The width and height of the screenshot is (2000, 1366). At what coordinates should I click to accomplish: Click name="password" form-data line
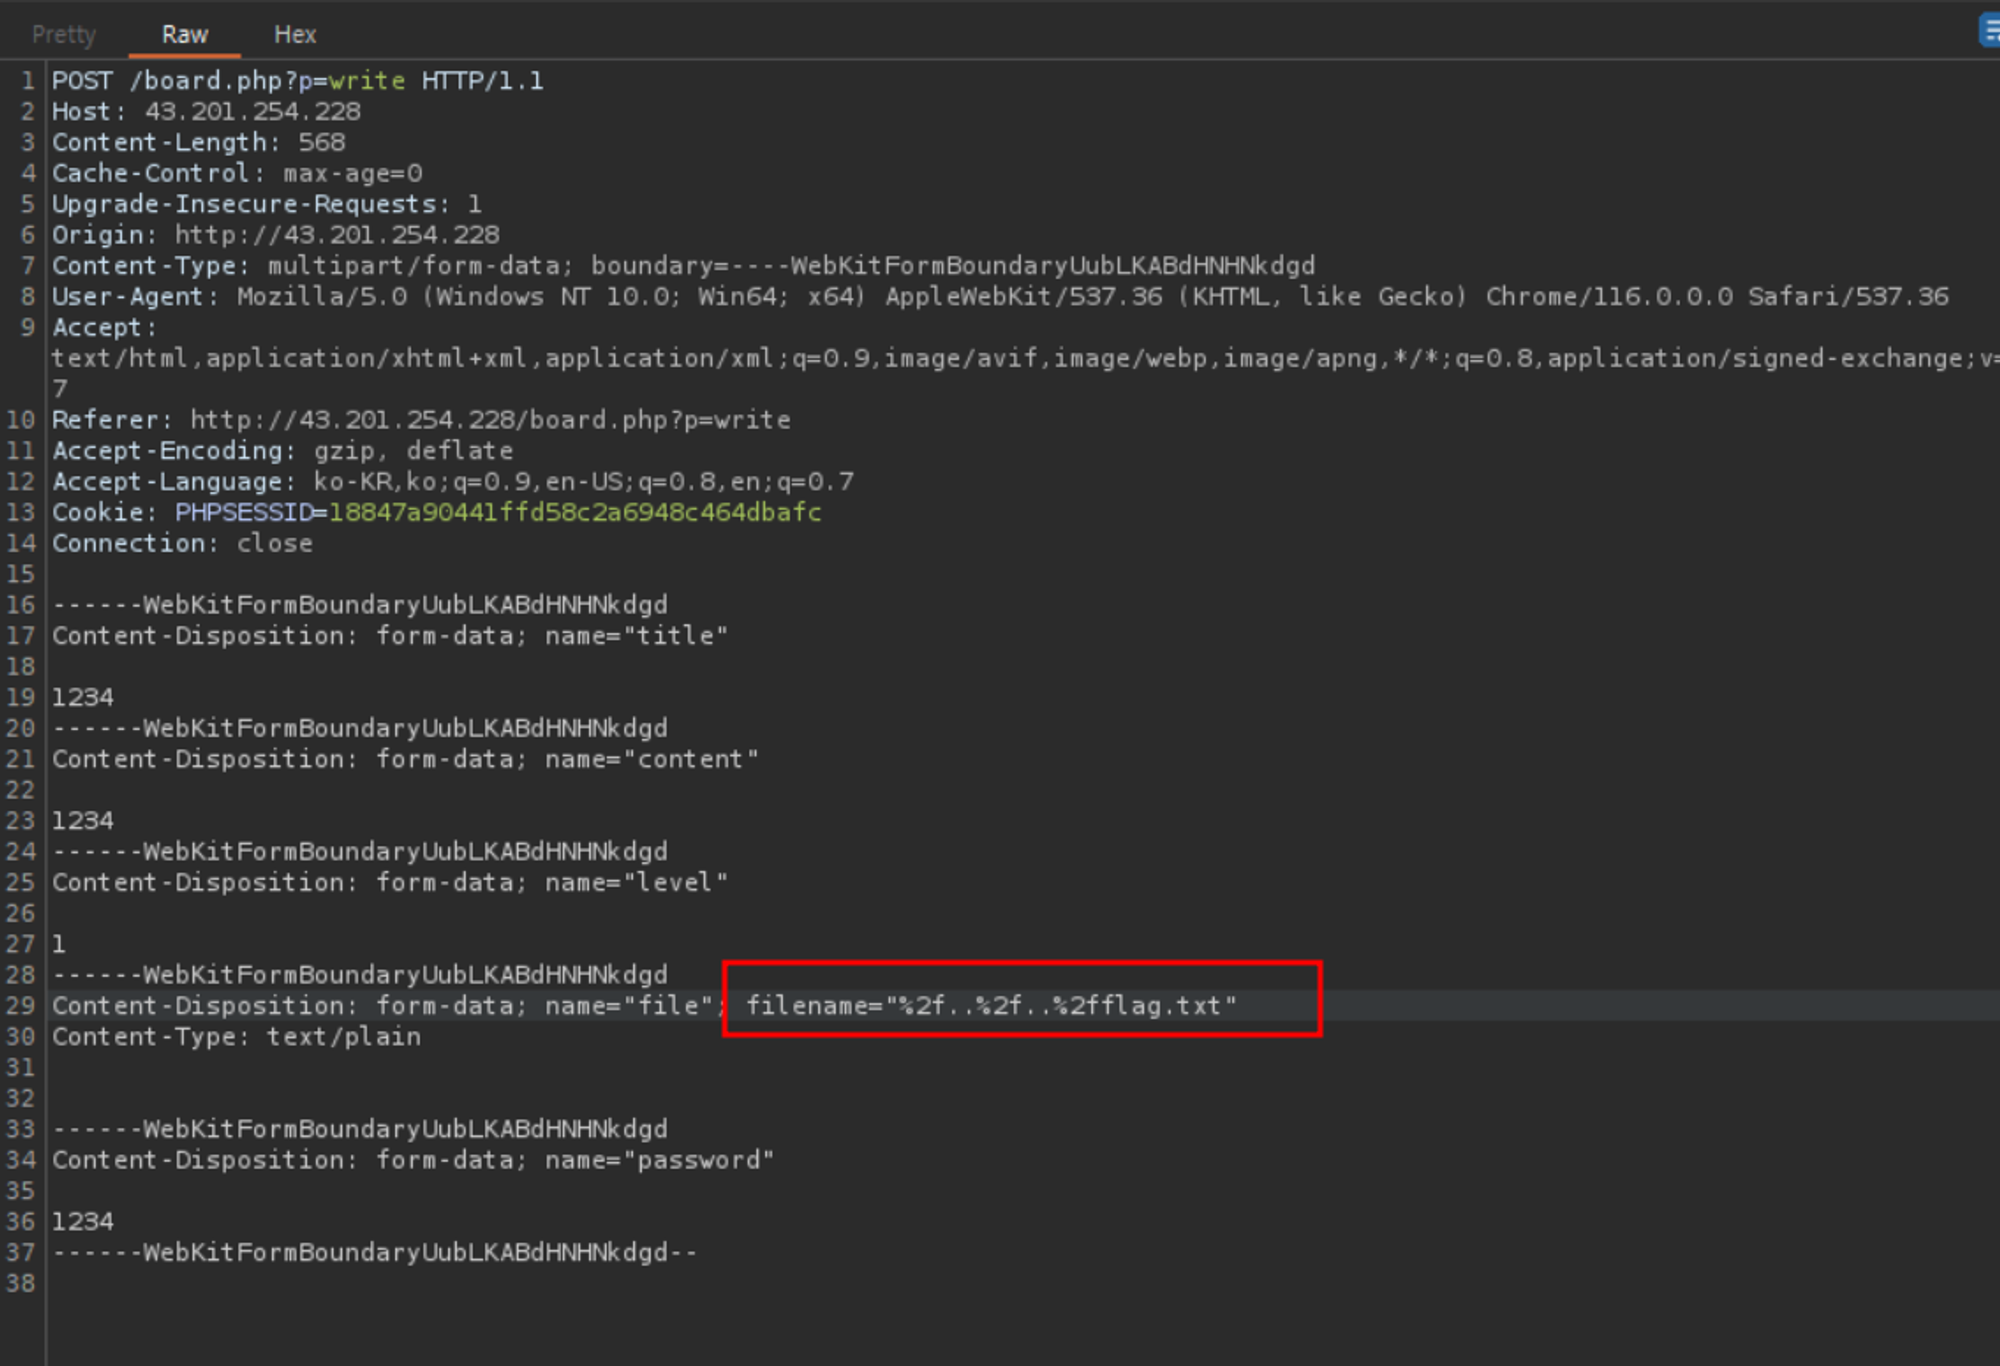pos(659,1160)
